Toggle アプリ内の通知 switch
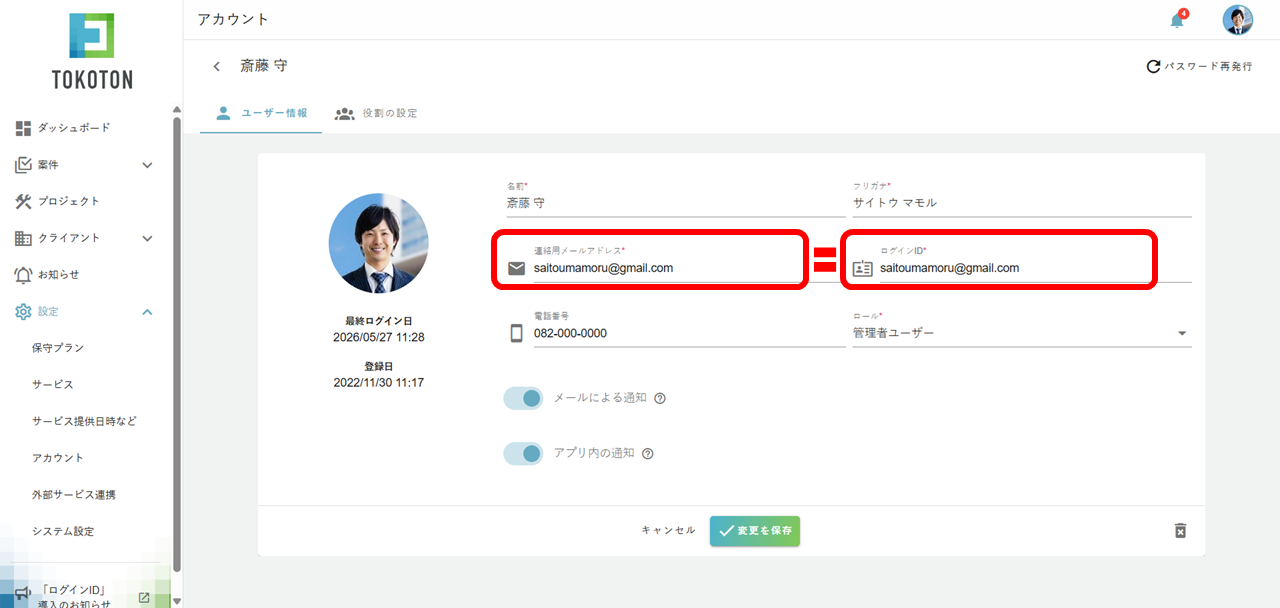This screenshot has height=608, width=1280. [x=523, y=454]
